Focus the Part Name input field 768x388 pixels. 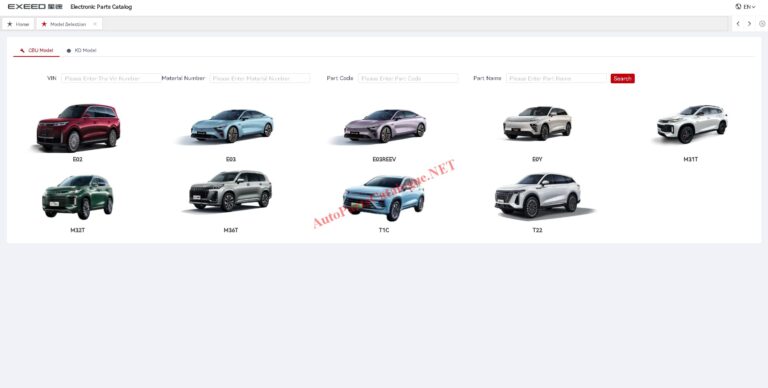coord(557,78)
